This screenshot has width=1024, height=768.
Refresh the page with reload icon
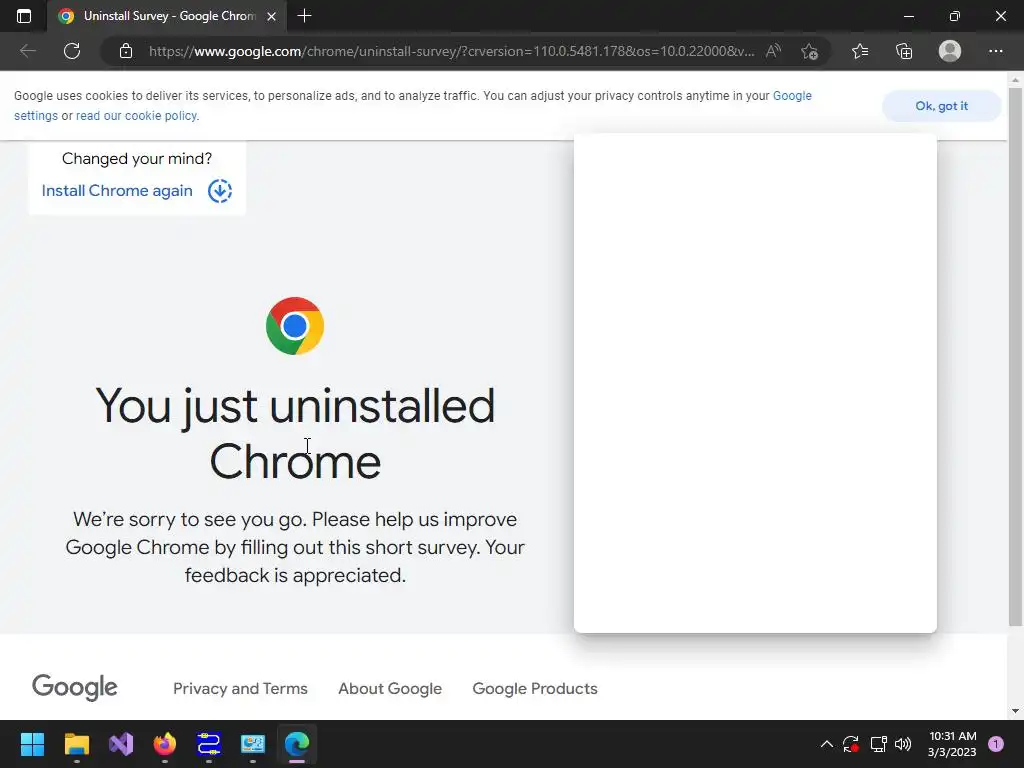(x=72, y=51)
